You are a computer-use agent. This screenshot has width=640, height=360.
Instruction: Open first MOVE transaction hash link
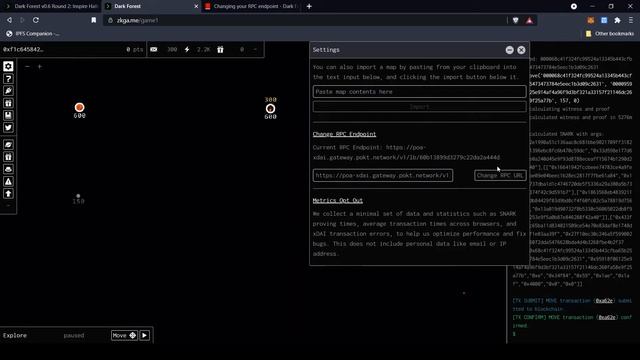(x=604, y=301)
